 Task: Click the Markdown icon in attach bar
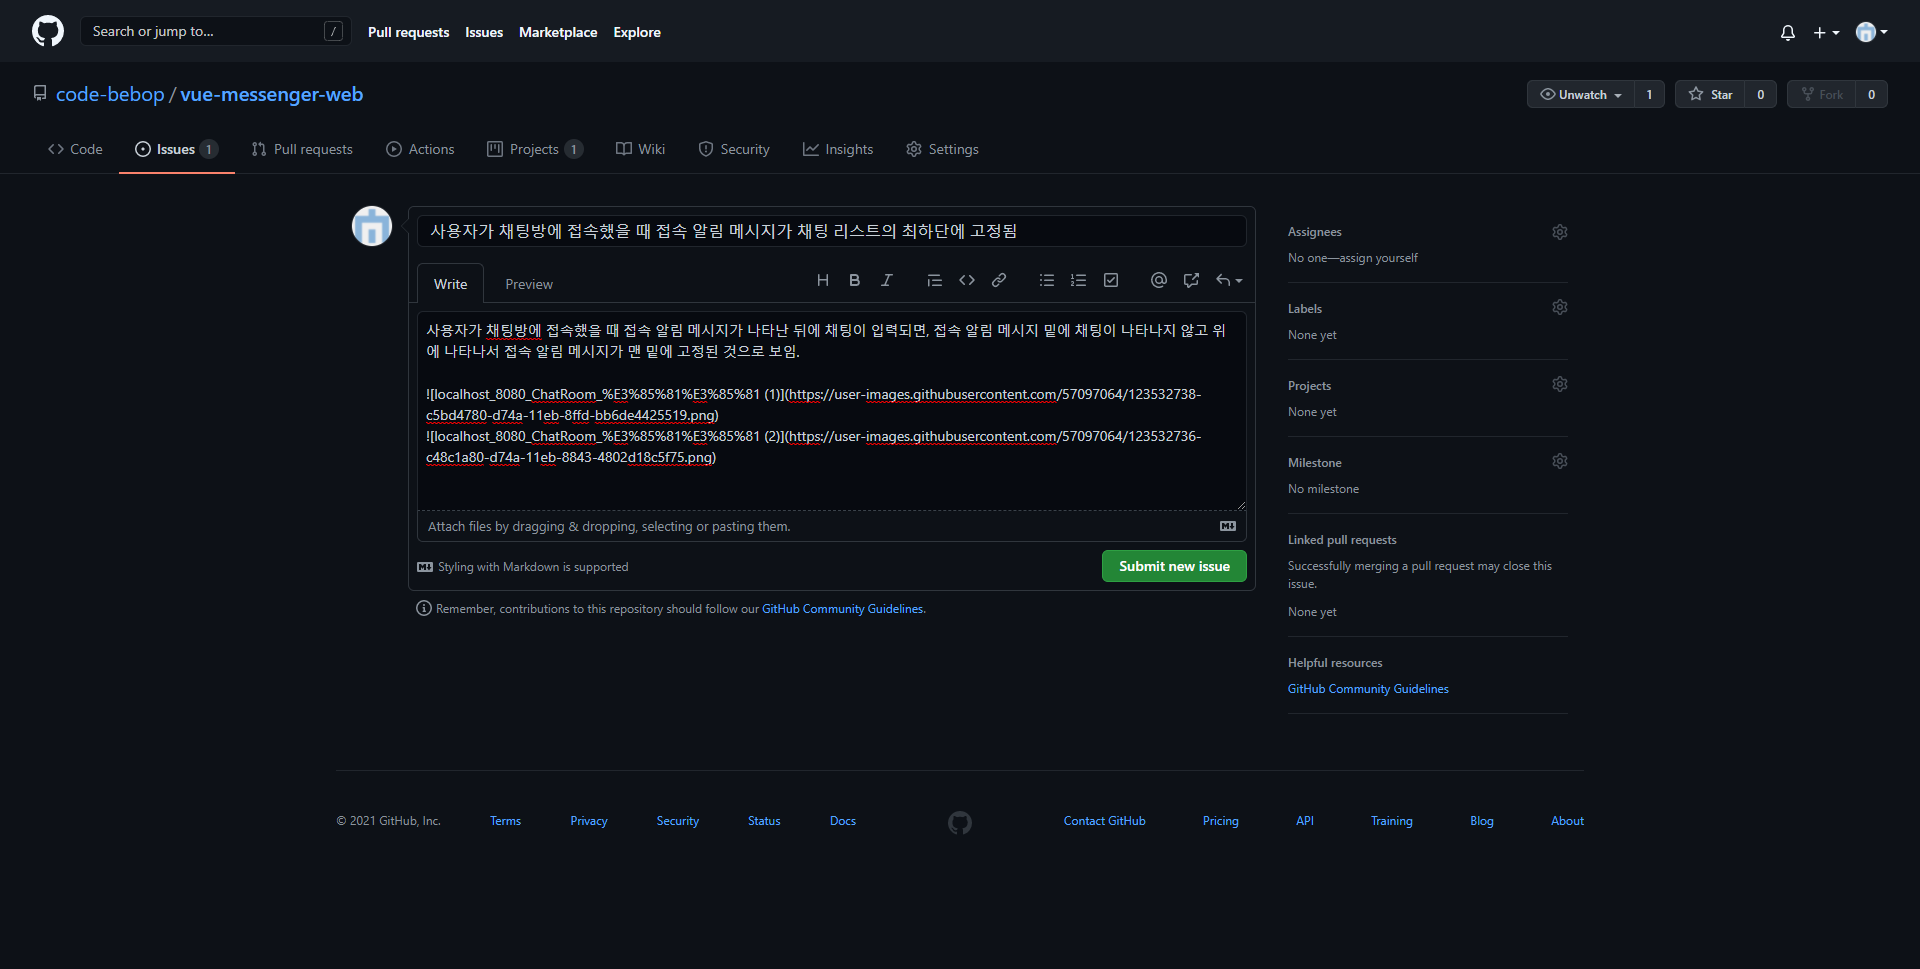[x=1228, y=526]
